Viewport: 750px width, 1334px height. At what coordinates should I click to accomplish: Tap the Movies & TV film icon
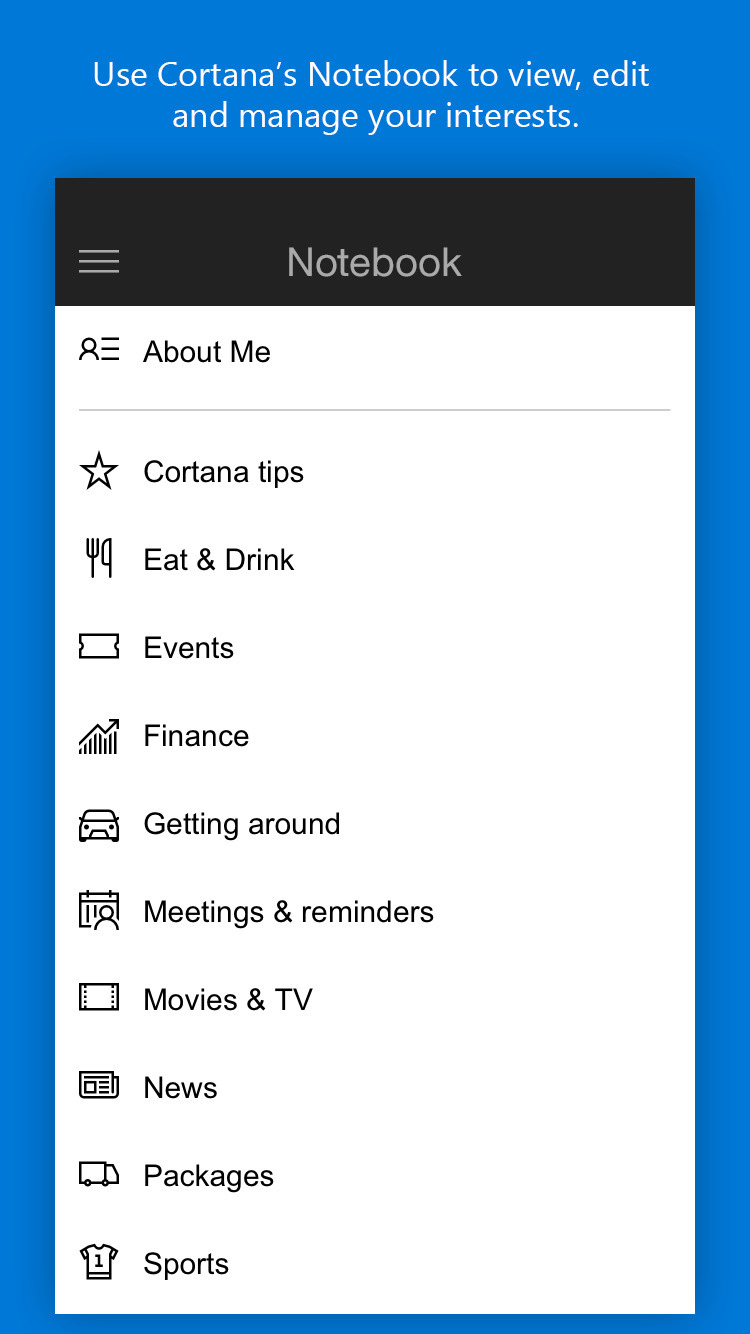click(99, 998)
